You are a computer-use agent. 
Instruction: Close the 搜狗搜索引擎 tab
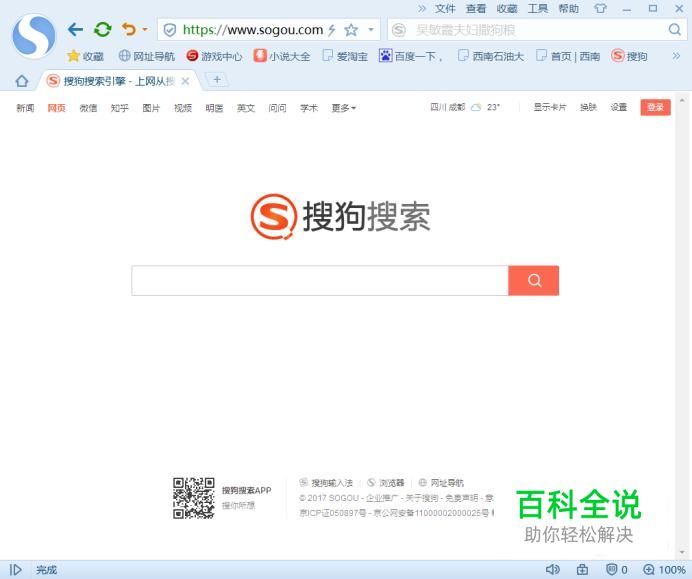[x=185, y=81]
